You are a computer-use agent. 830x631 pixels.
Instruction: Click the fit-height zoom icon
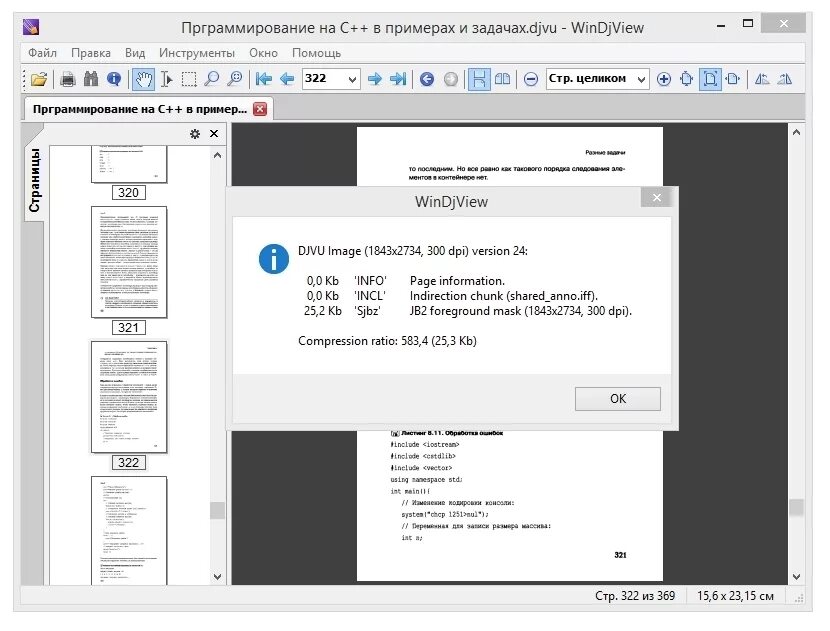(x=687, y=79)
